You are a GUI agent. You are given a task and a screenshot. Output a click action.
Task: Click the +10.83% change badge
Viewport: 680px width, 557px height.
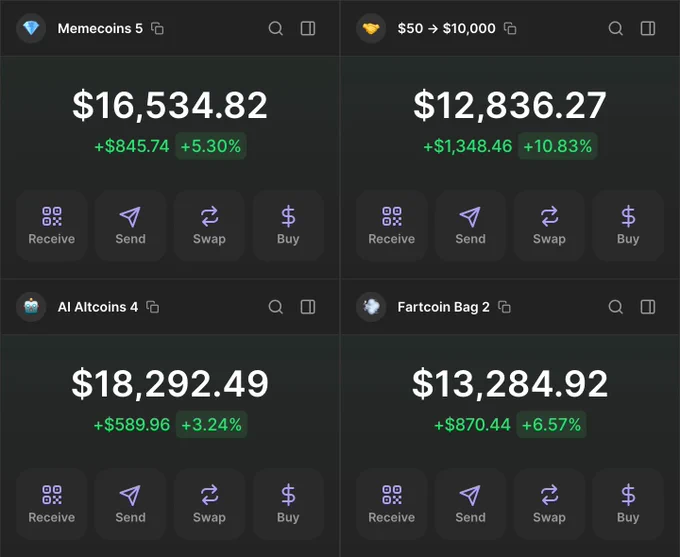[558, 146]
